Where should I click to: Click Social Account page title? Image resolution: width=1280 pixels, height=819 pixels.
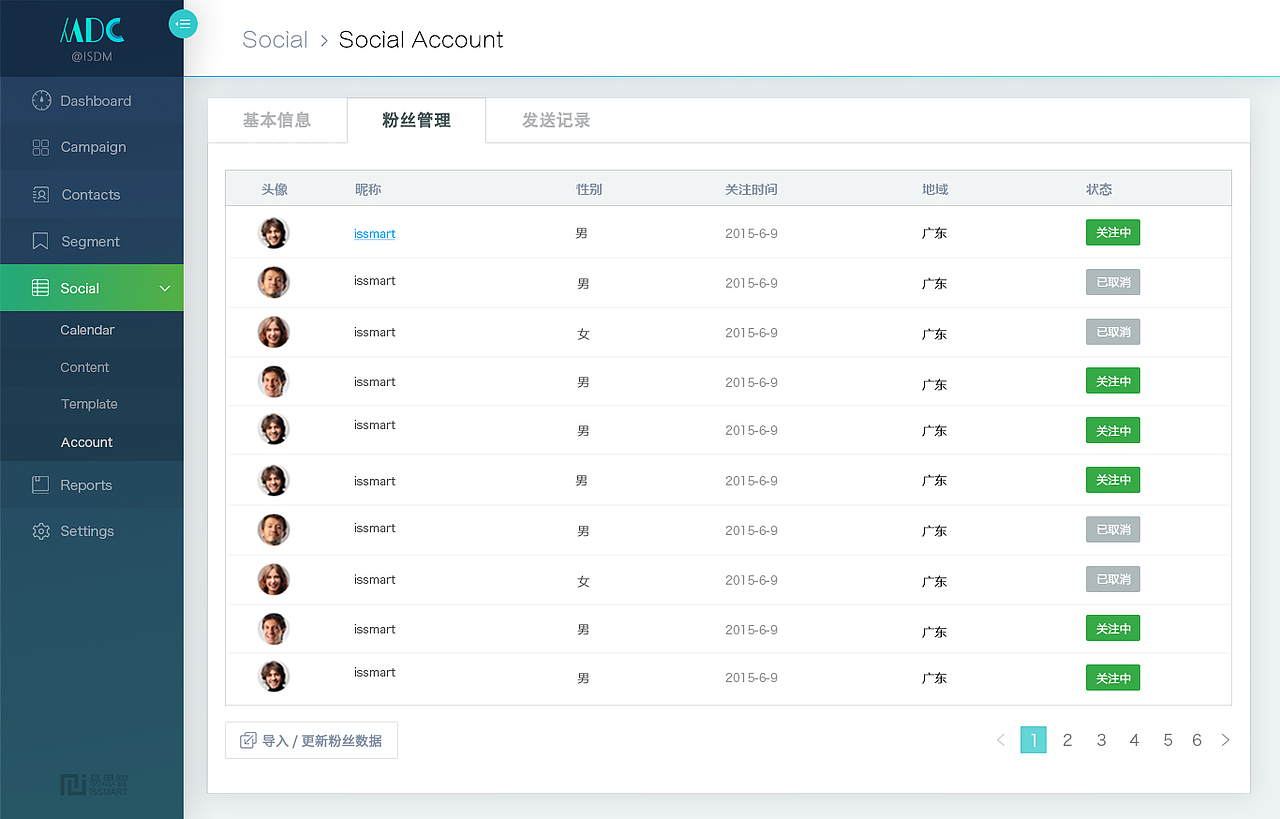[421, 40]
